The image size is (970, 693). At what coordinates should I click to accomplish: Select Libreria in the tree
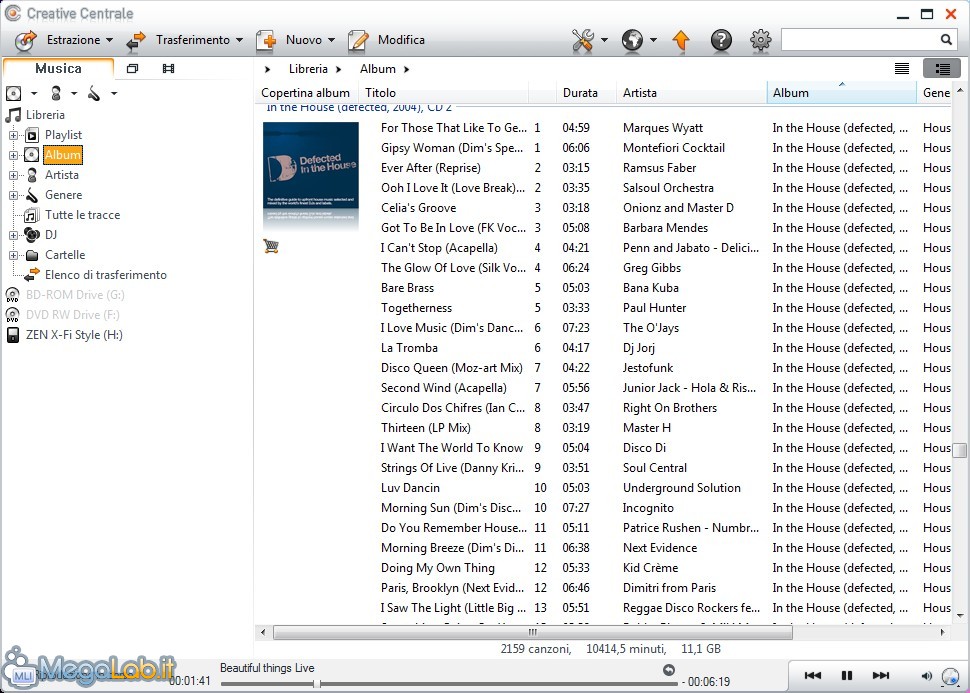click(x=45, y=115)
